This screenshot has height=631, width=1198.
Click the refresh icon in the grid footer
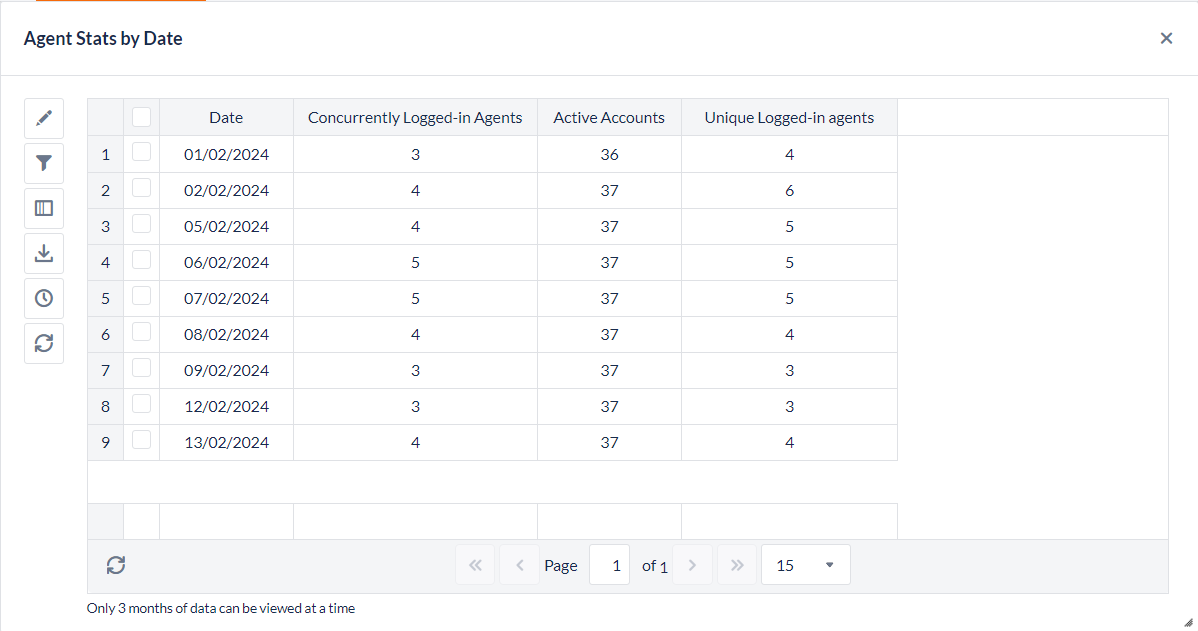point(115,564)
